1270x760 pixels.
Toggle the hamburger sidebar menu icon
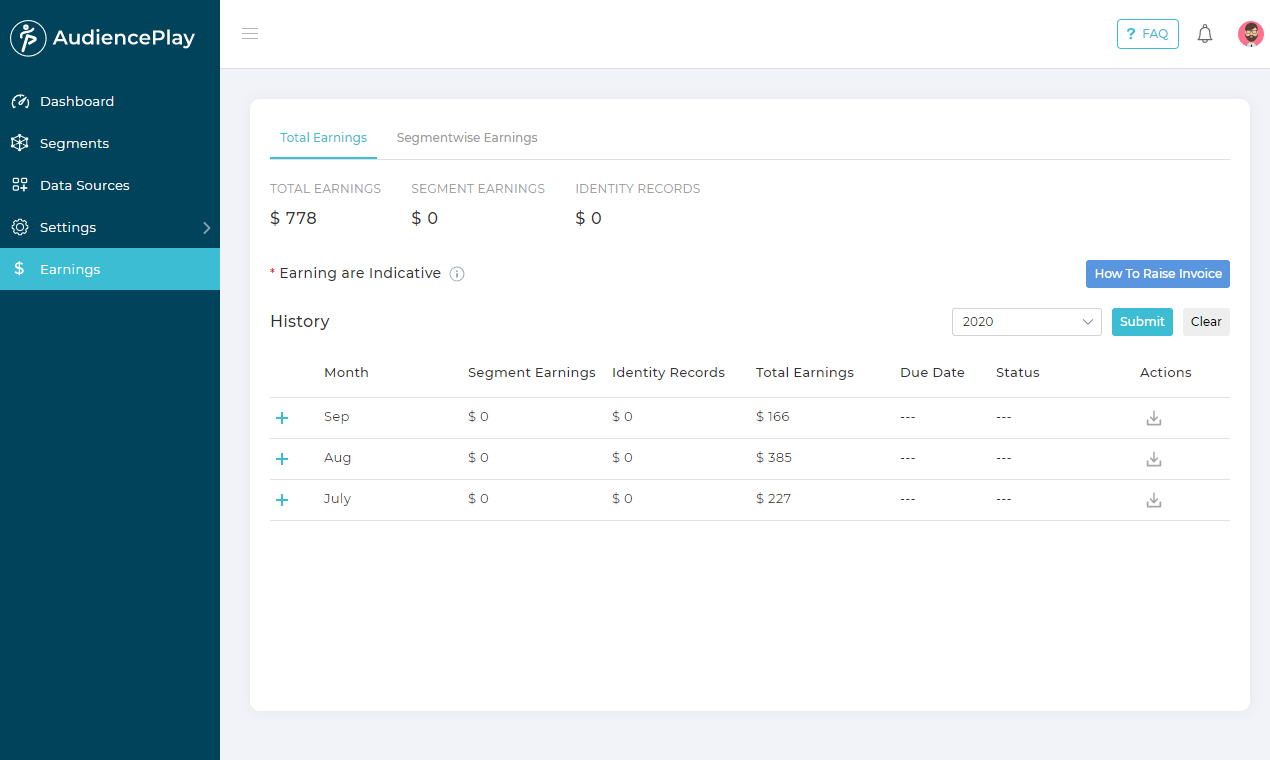pos(250,34)
